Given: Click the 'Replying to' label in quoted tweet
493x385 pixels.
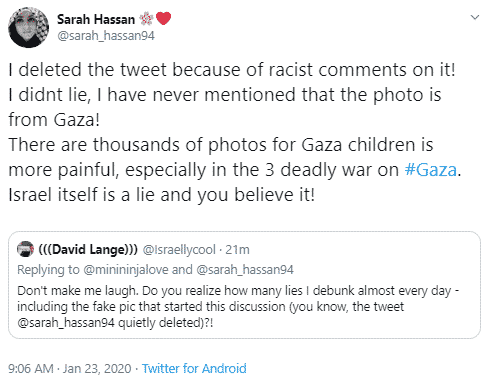Looking at the screenshot, I should (48, 270).
